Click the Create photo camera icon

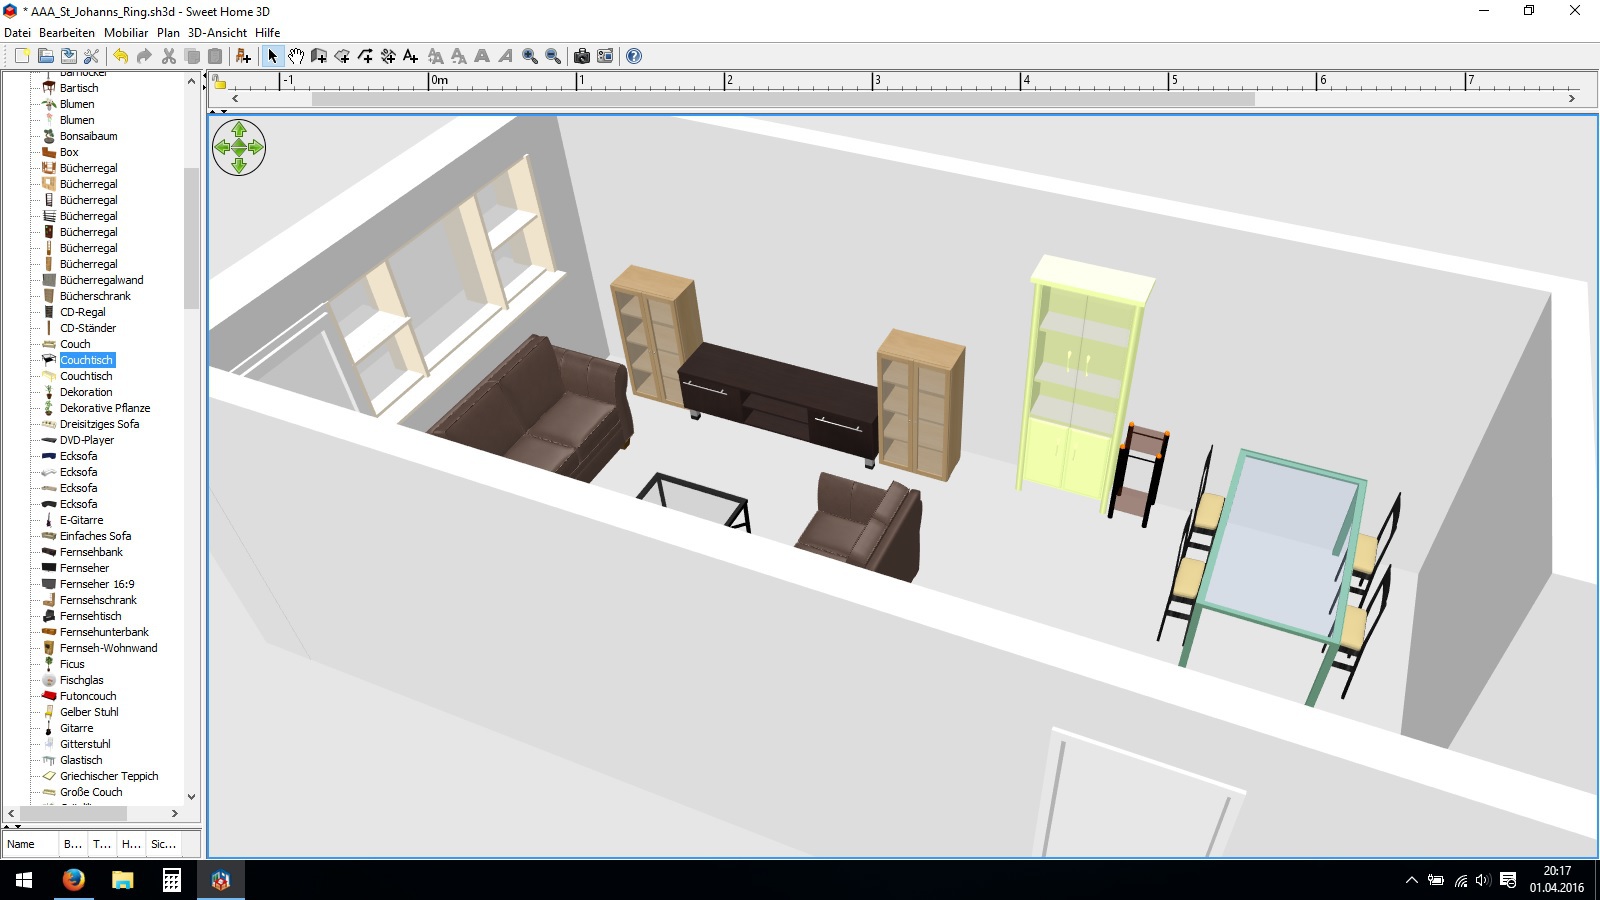pyautogui.click(x=581, y=56)
